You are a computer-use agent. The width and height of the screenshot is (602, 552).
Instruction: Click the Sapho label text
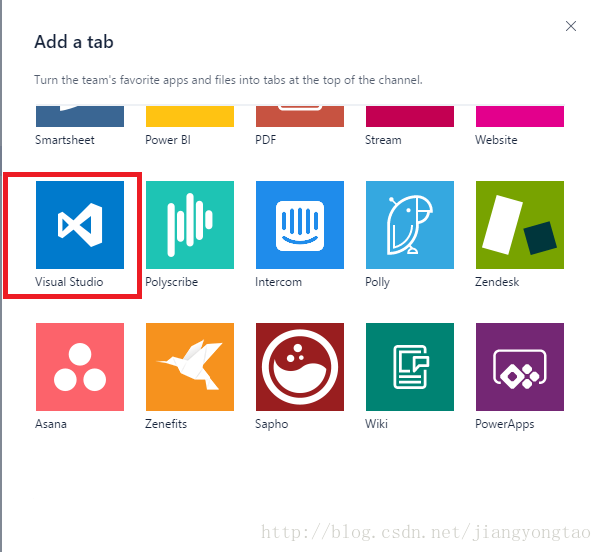coord(271,424)
